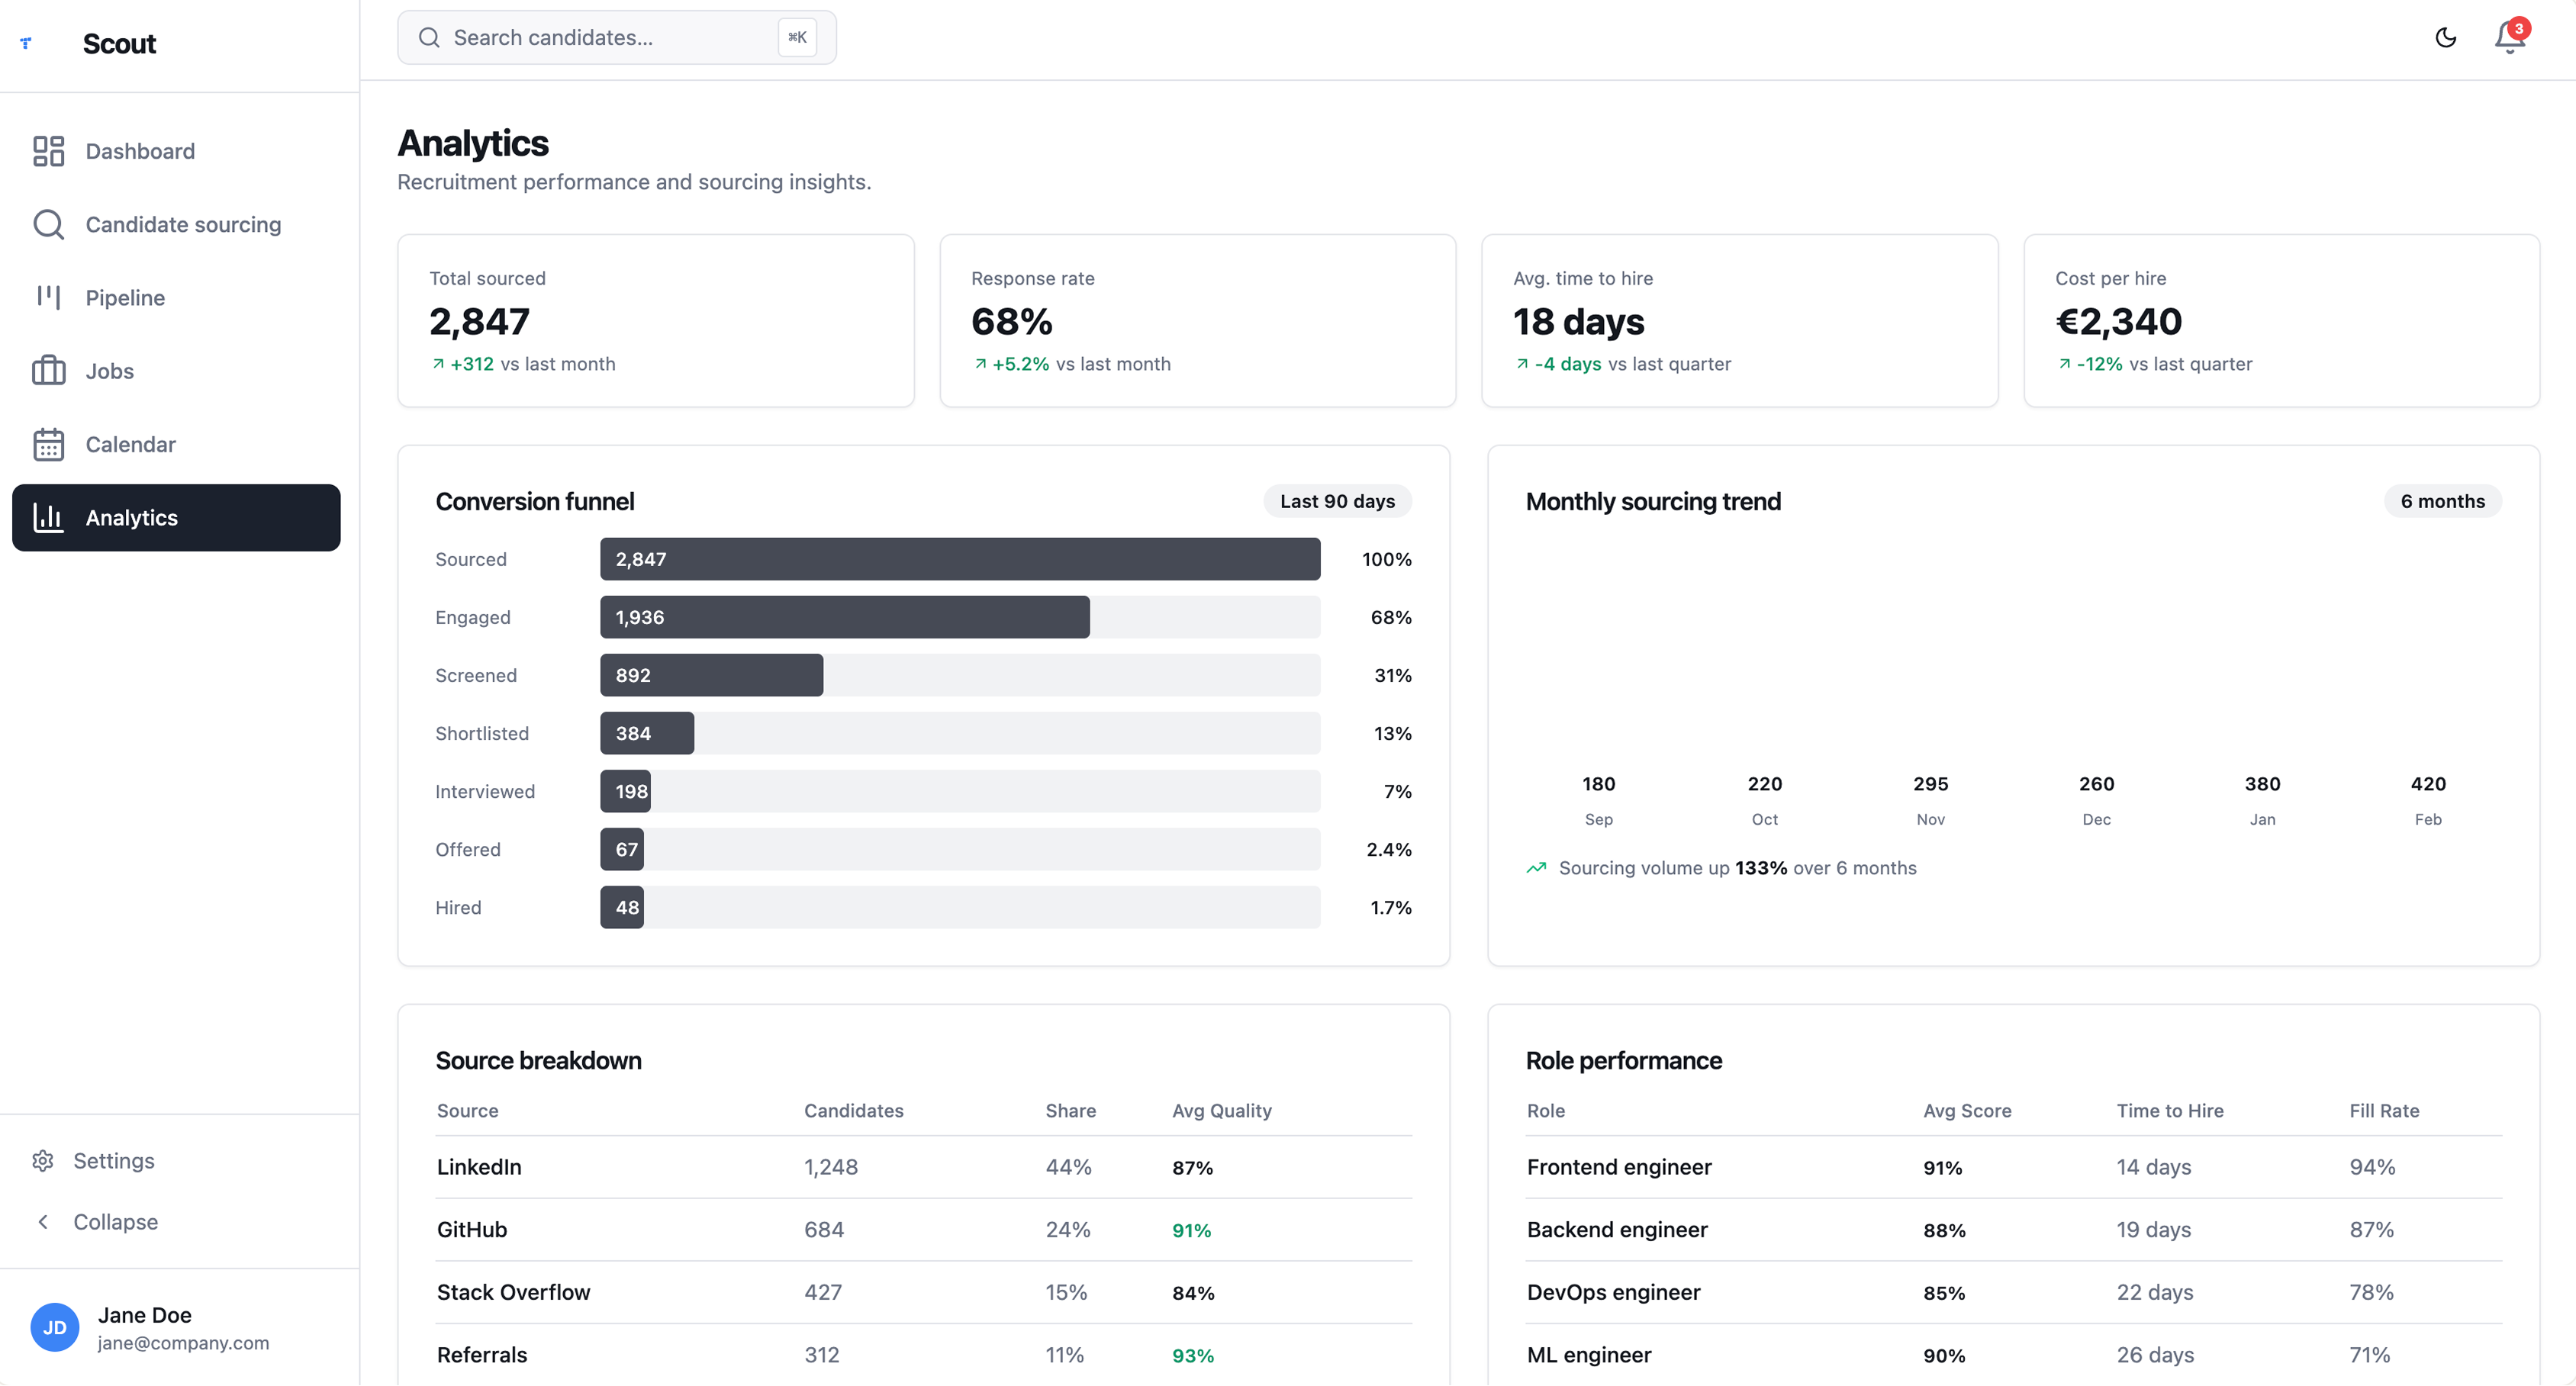Open the LinkedIn source row
The image size is (2576, 1386).
pos(479,1167)
